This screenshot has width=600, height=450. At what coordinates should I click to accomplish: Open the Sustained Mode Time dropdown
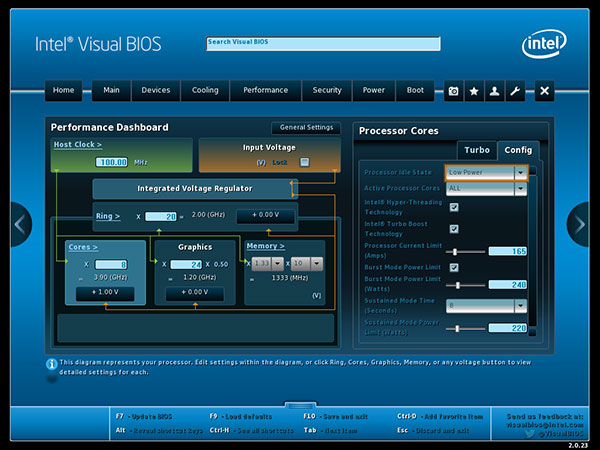pos(486,306)
